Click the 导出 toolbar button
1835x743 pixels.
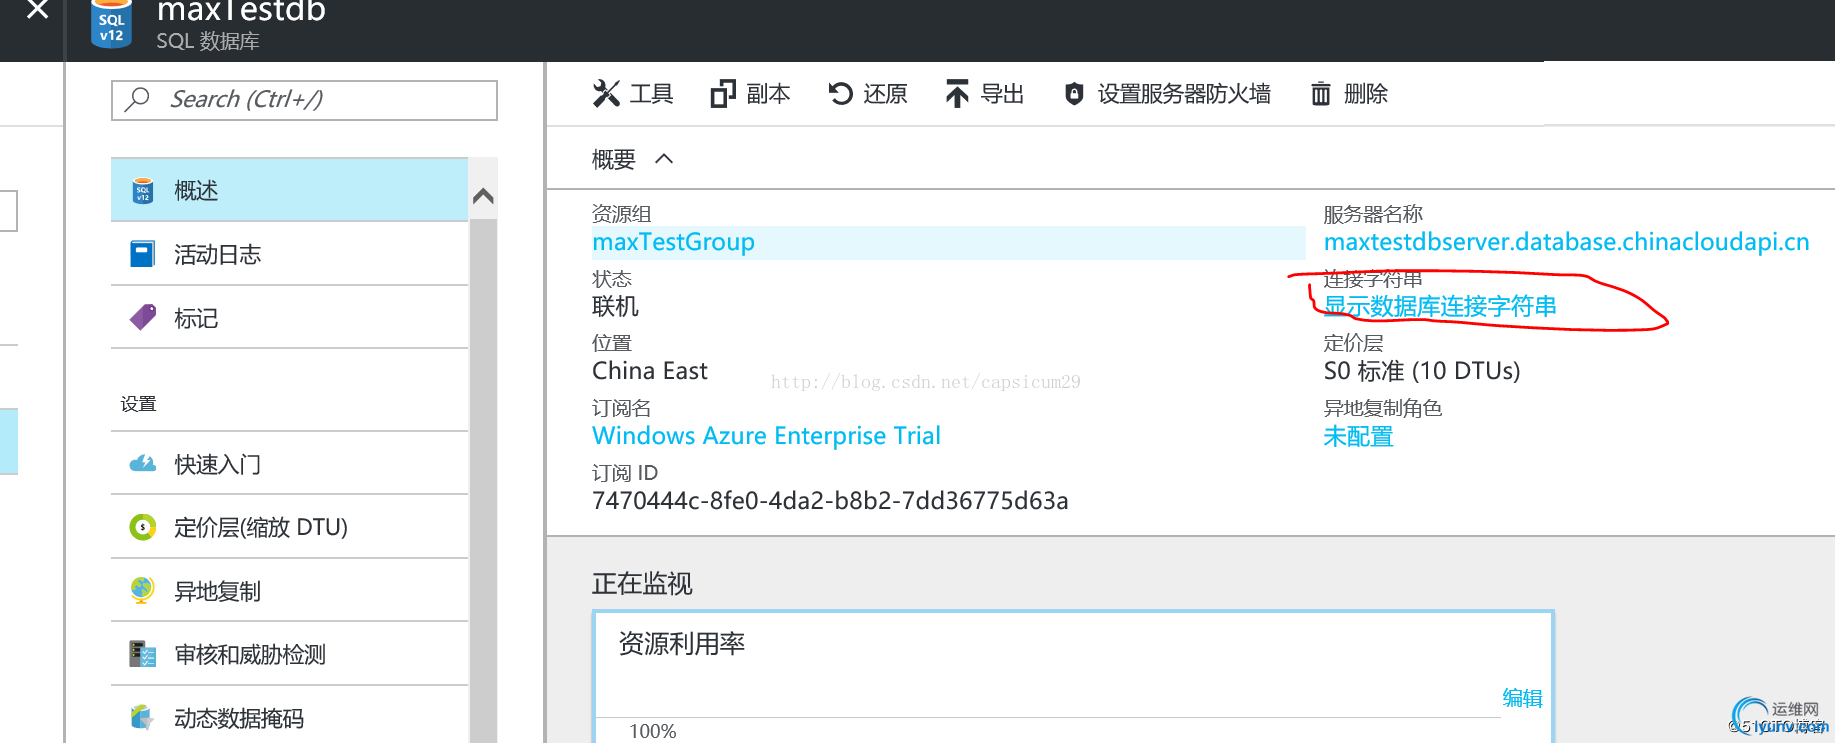point(985,94)
